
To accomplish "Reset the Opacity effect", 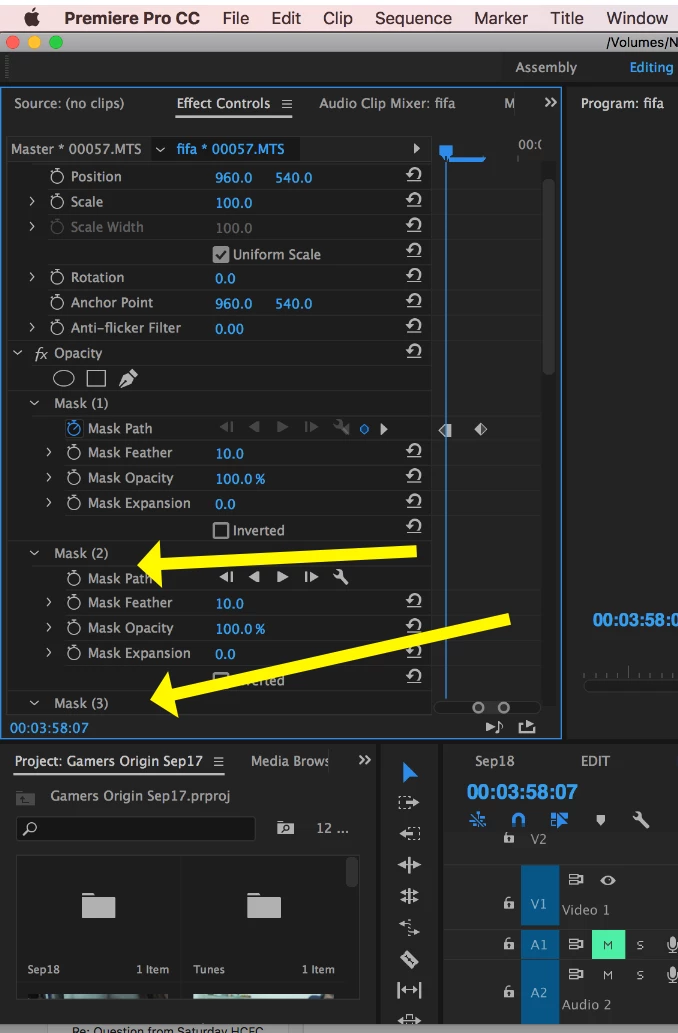I will point(414,350).
